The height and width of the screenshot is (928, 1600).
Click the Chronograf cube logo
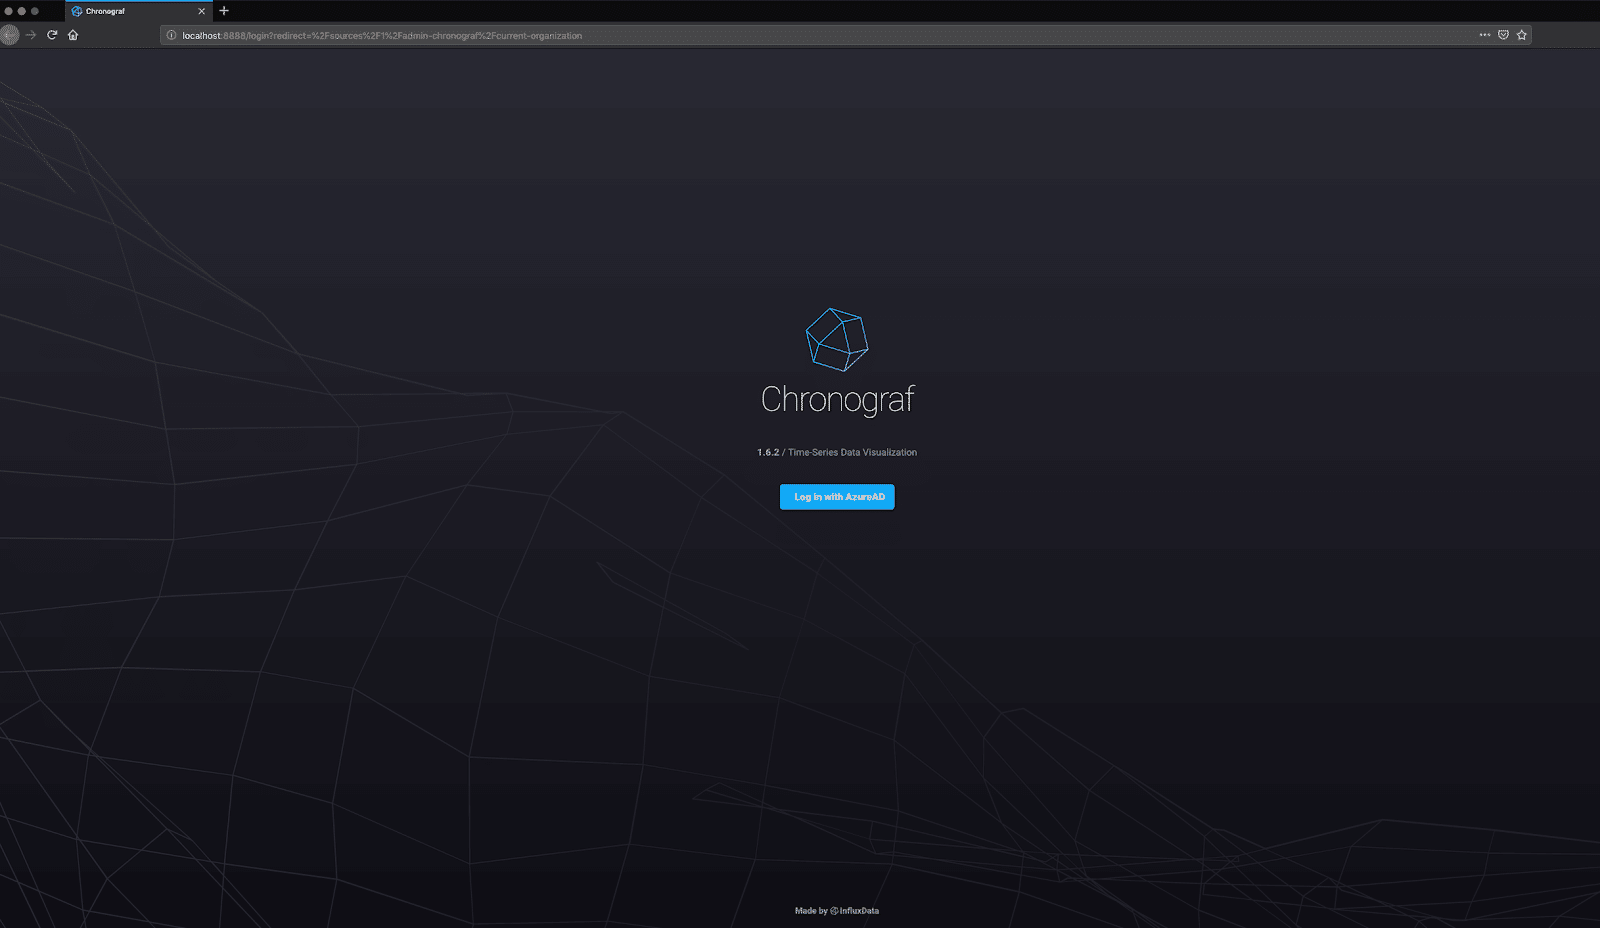click(x=837, y=340)
